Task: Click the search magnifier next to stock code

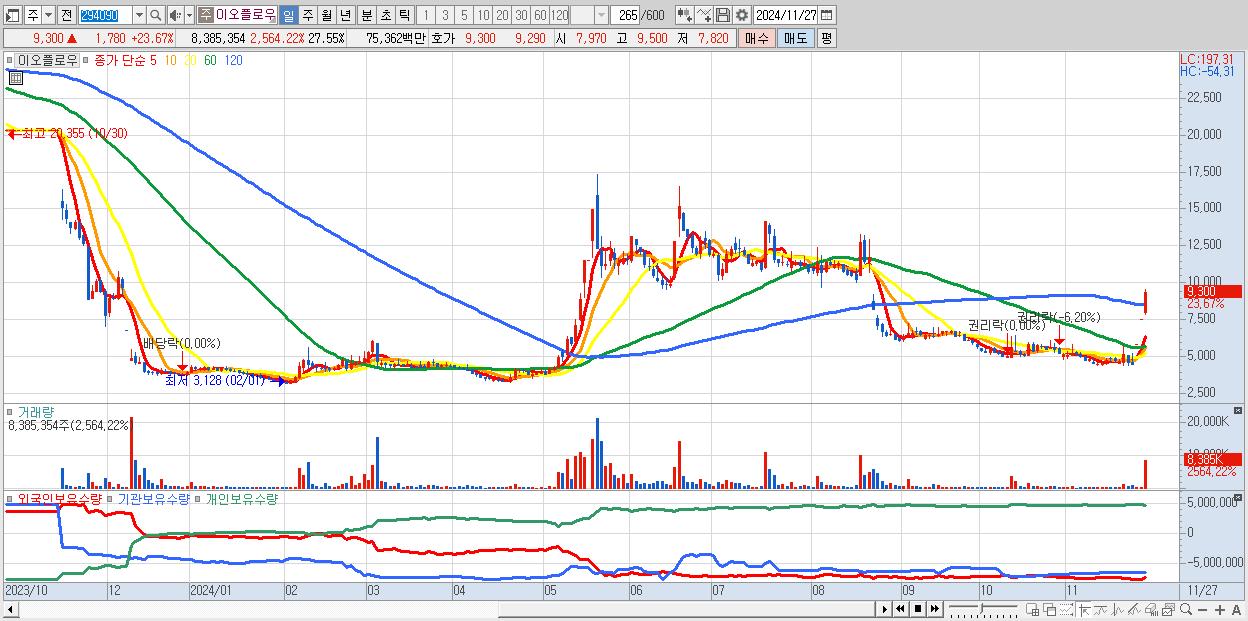Action: tap(155, 15)
